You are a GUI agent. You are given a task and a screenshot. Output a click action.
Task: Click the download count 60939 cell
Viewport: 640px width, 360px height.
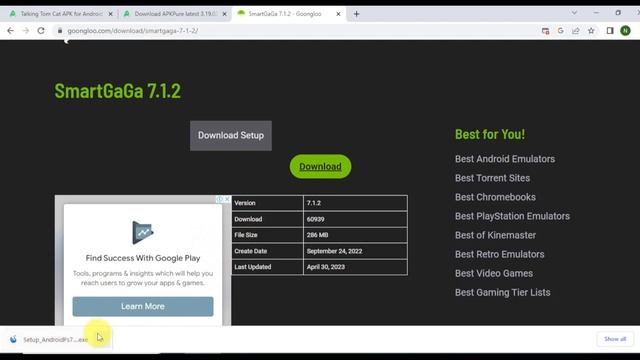click(x=355, y=219)
